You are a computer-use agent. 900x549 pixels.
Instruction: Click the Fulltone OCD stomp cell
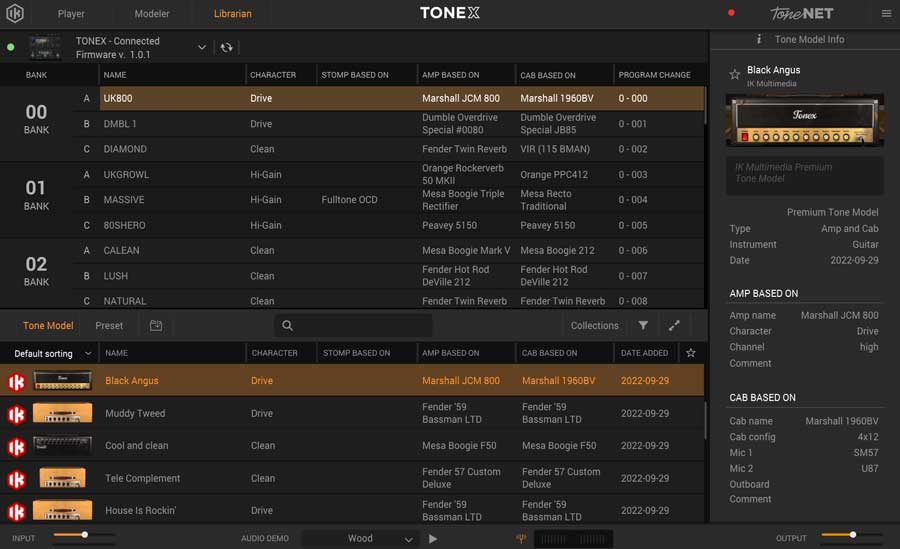350,200
